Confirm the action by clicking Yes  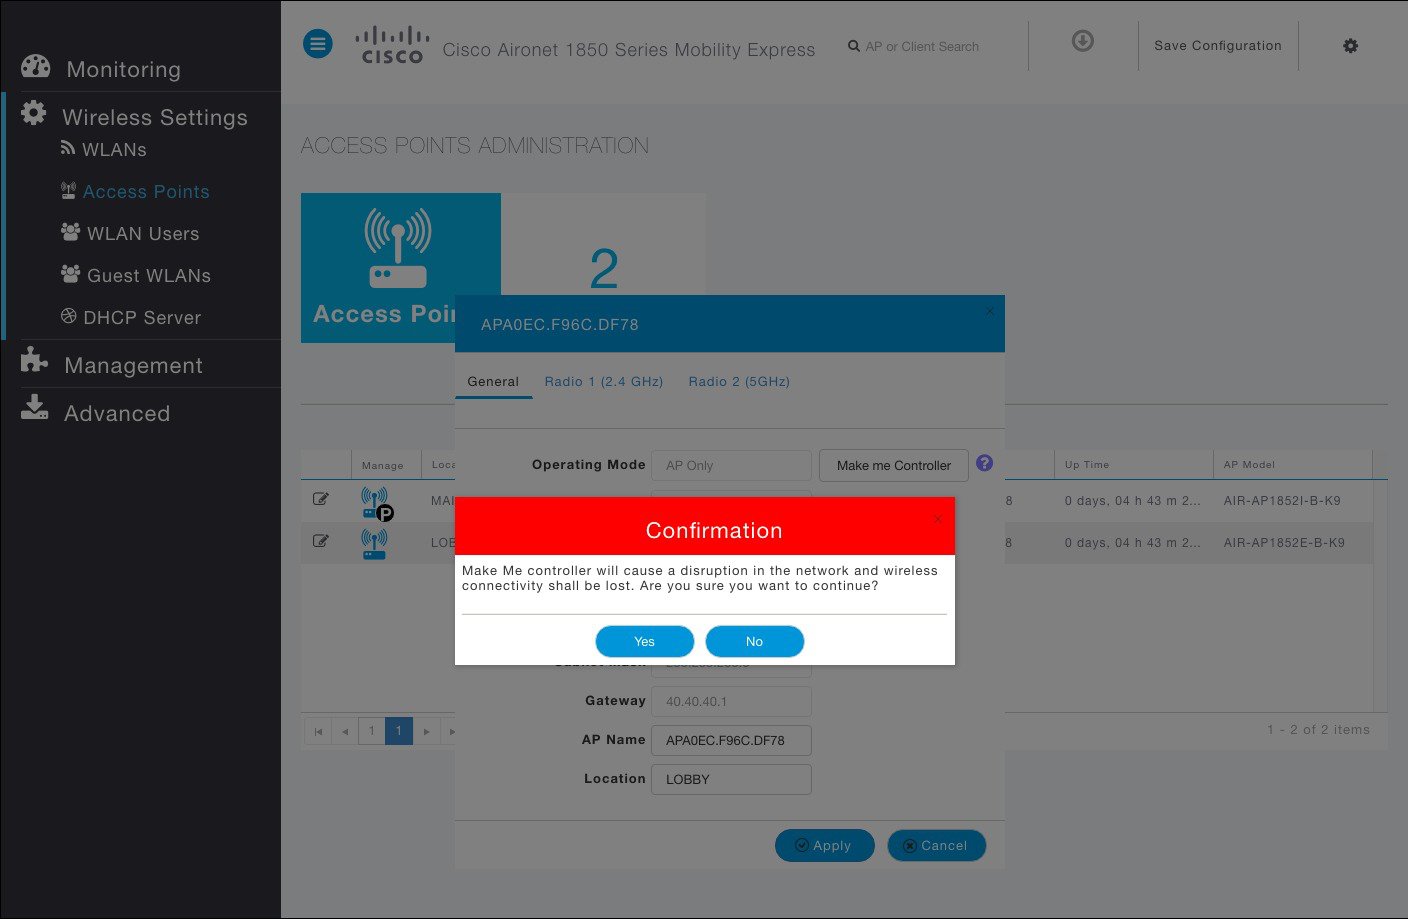644,641
